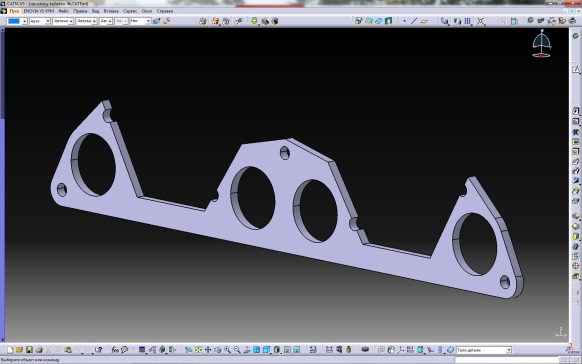
Task: Open the line thickness dropdown
Action: (x=71, y=22)
